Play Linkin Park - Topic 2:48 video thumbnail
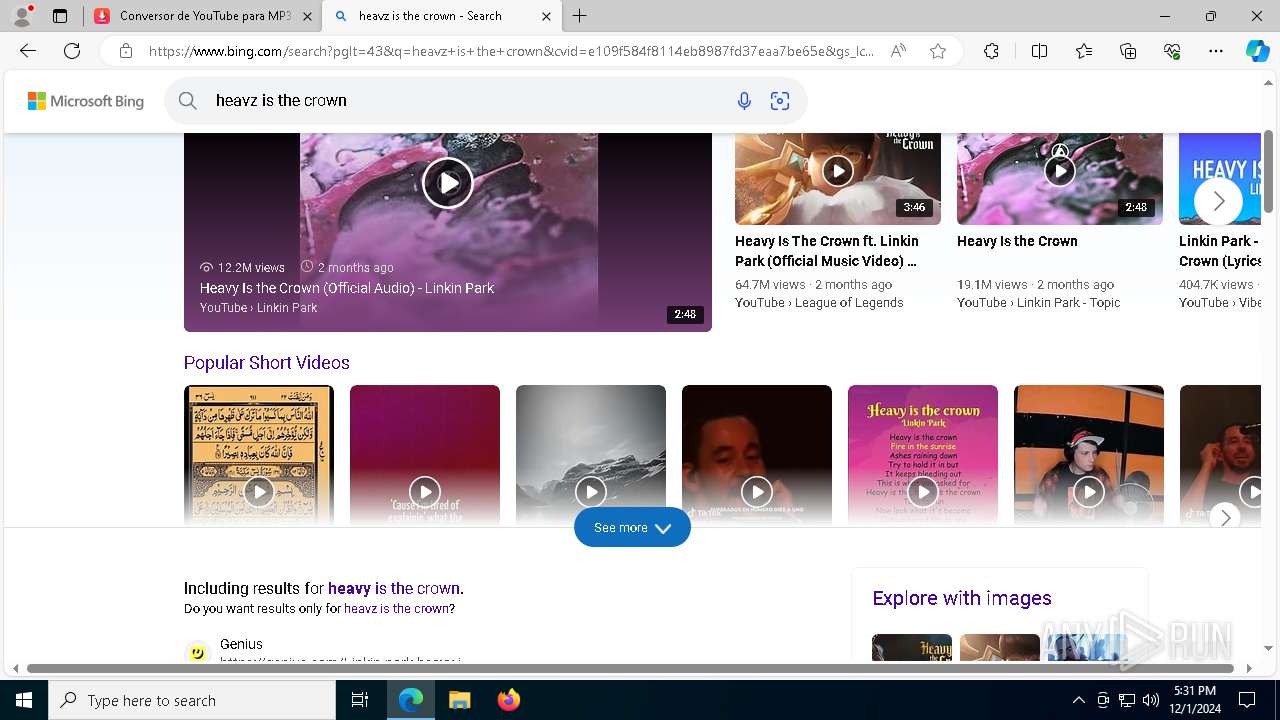Screen dimensions: 1280x720 (1060, 172)
